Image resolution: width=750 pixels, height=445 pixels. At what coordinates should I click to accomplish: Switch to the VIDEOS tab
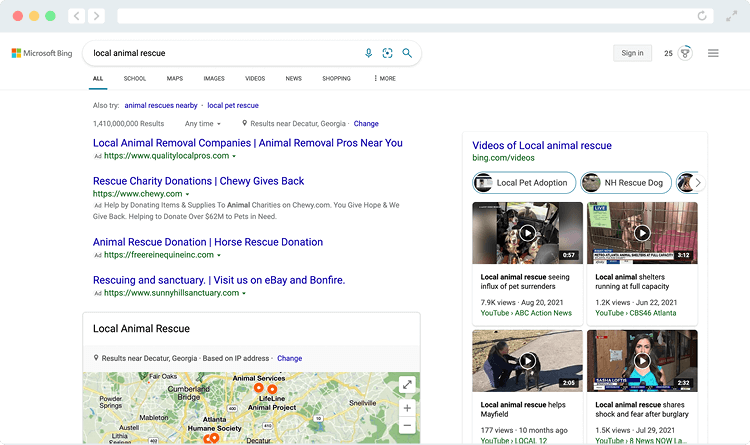tap(255, 78)
